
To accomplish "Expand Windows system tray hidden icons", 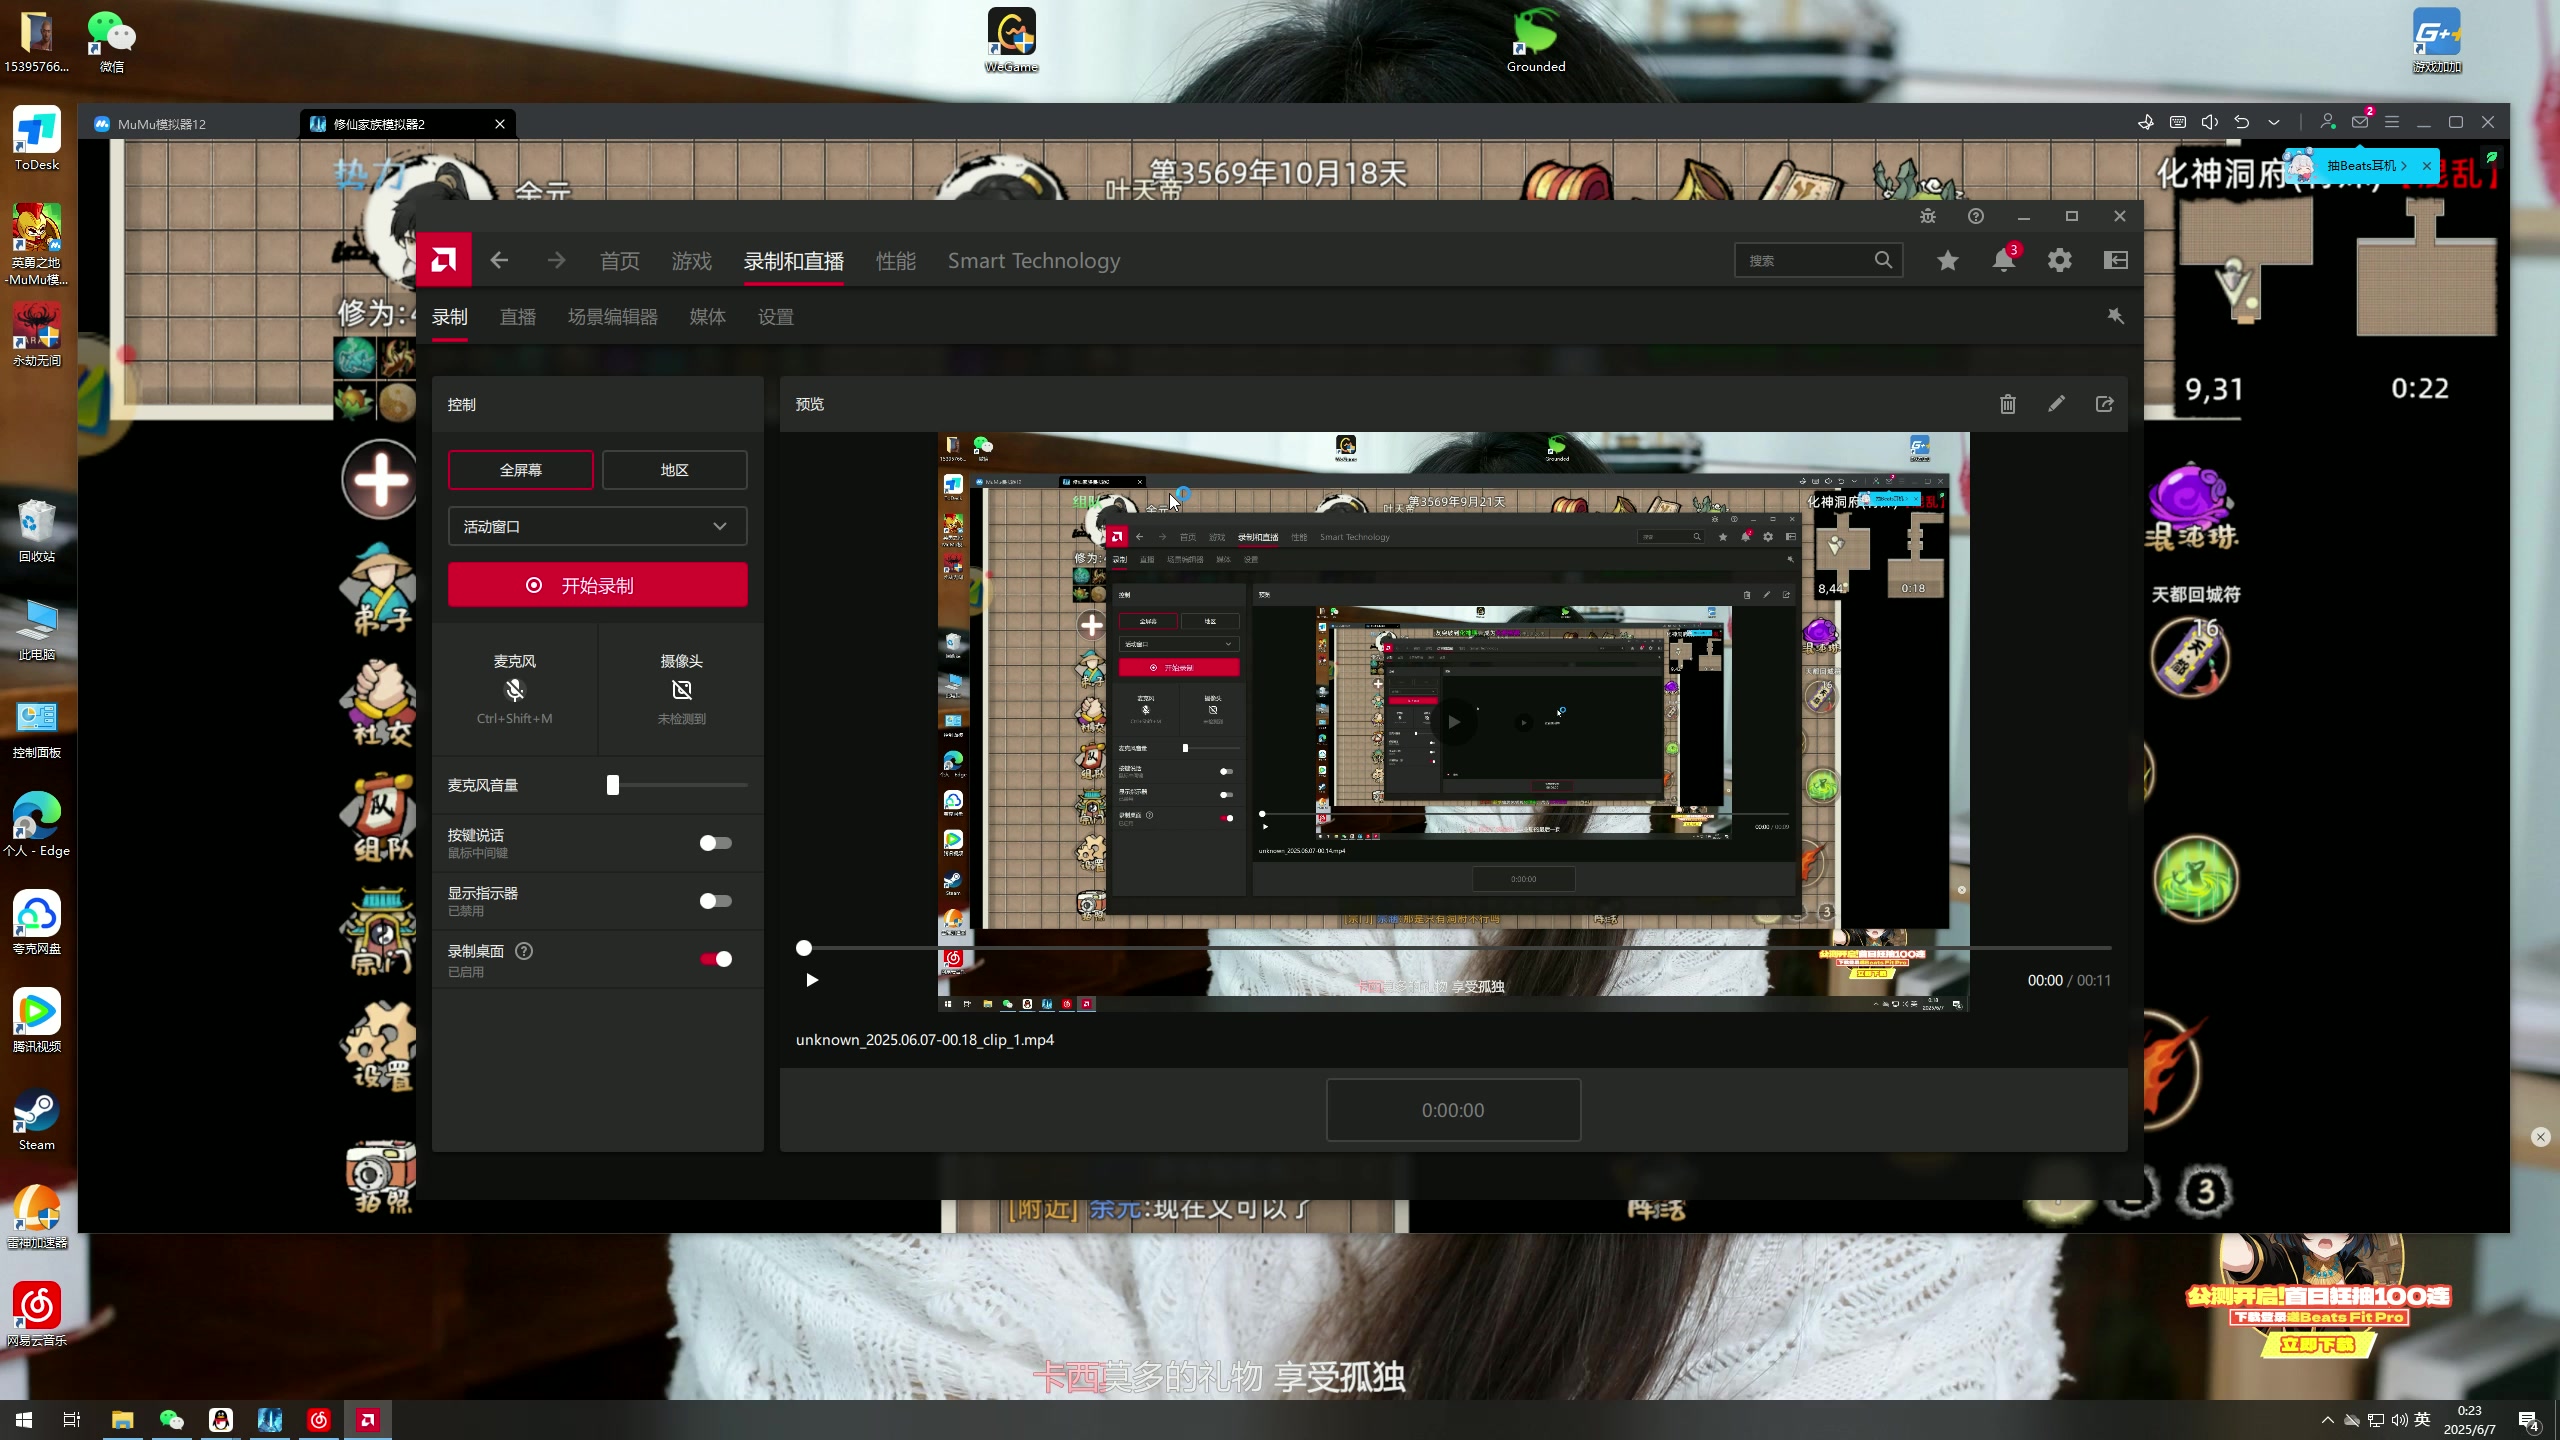I will coord(2327,1420).
